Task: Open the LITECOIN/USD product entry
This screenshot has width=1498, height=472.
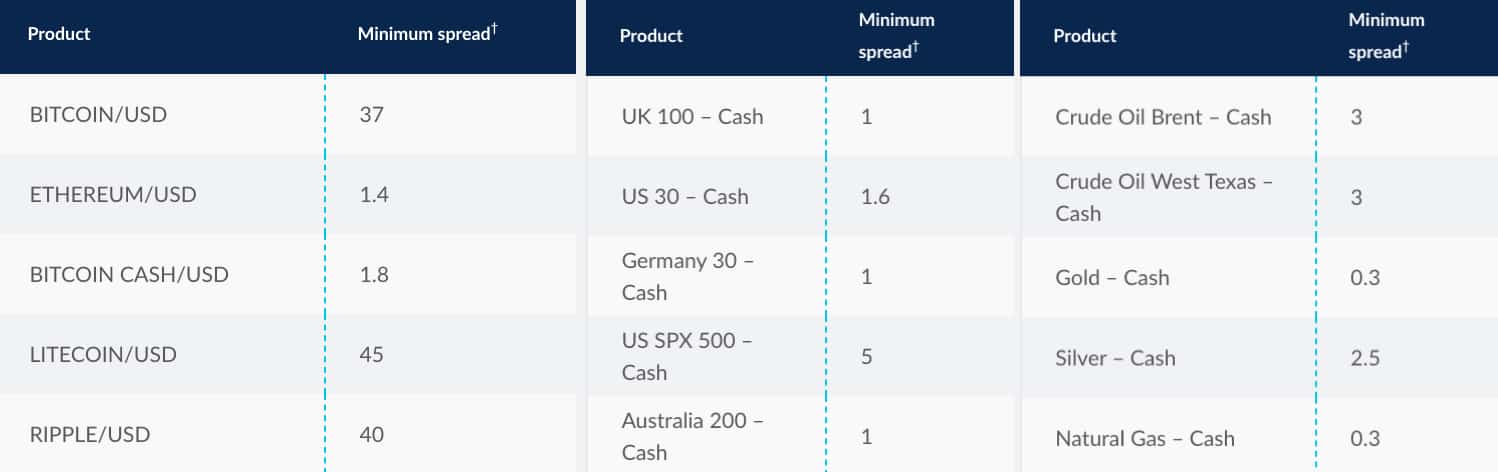Action: (103, 354)
